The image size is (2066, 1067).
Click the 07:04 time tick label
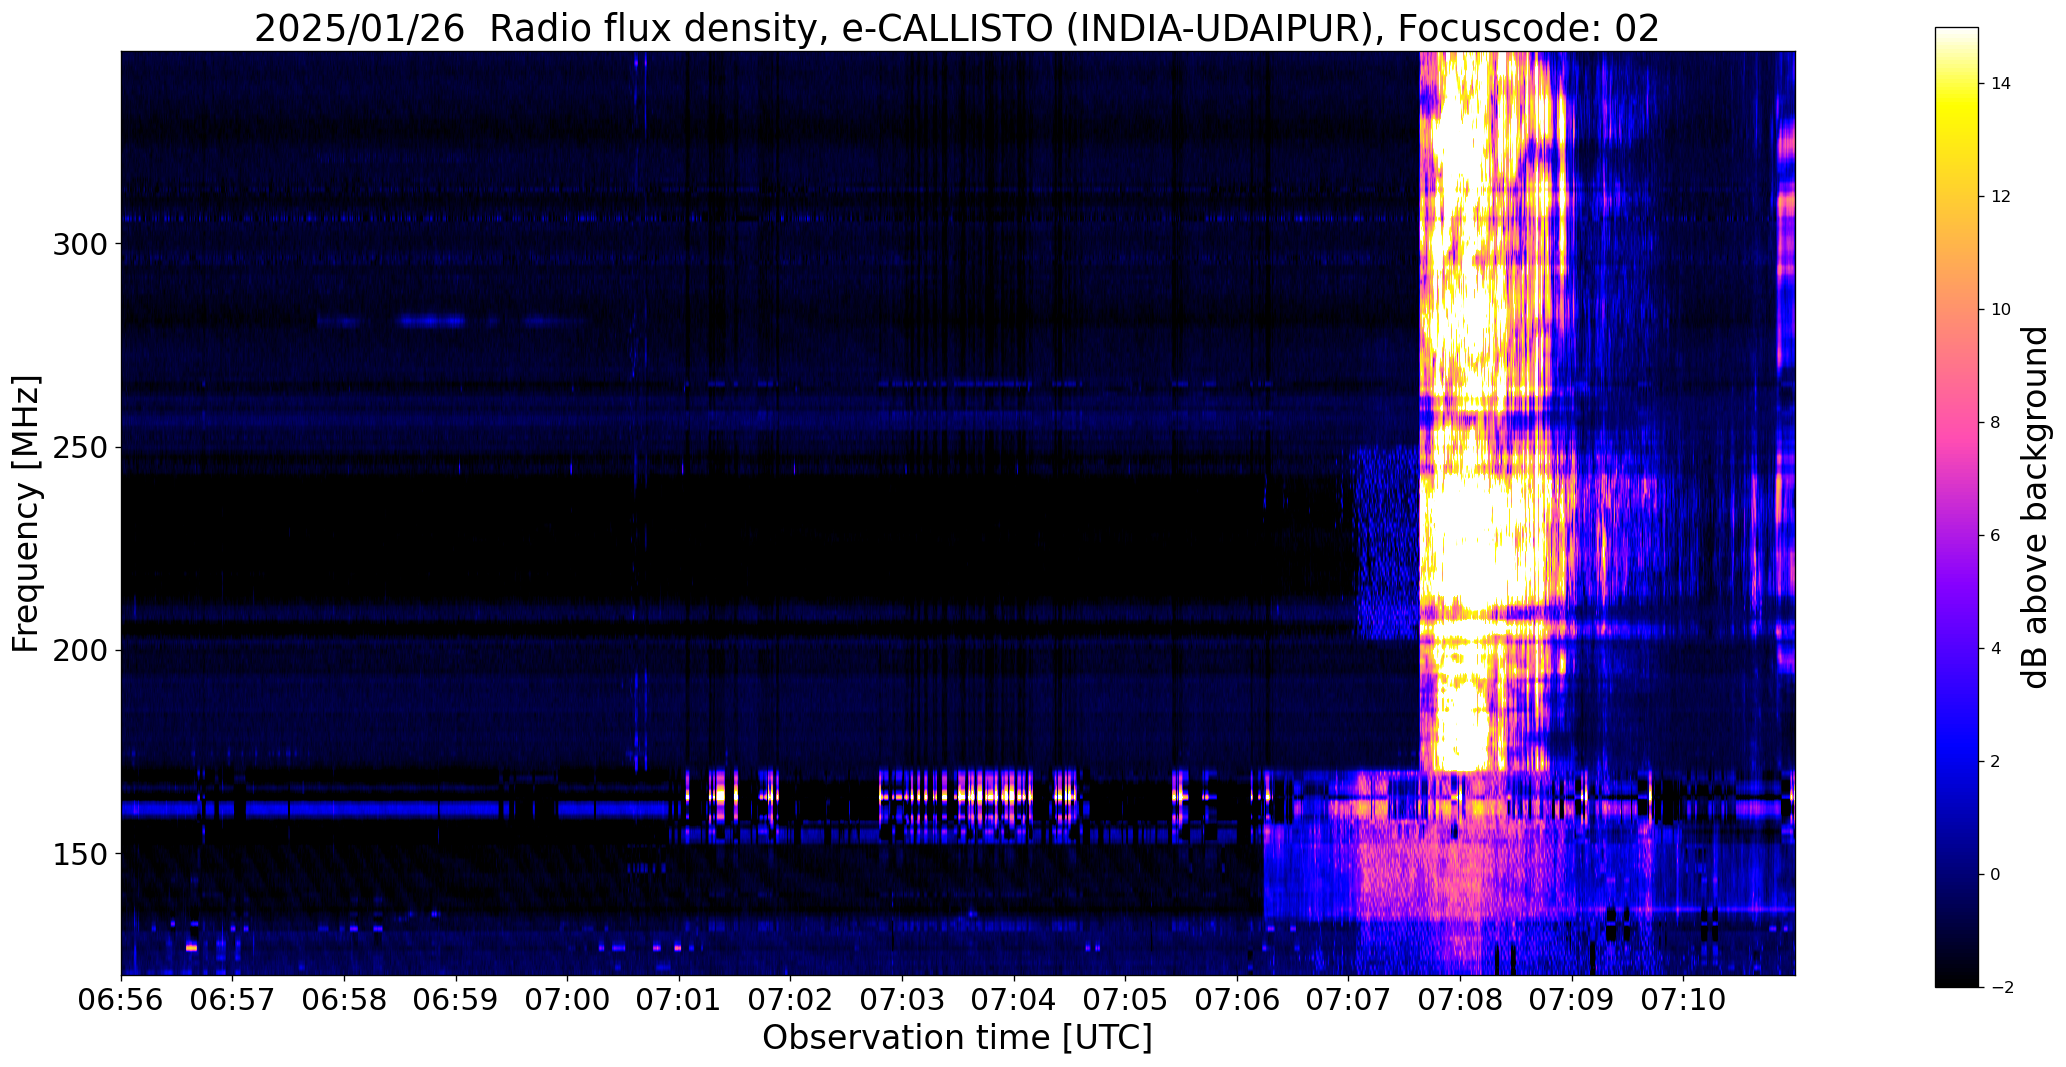1014,1000
